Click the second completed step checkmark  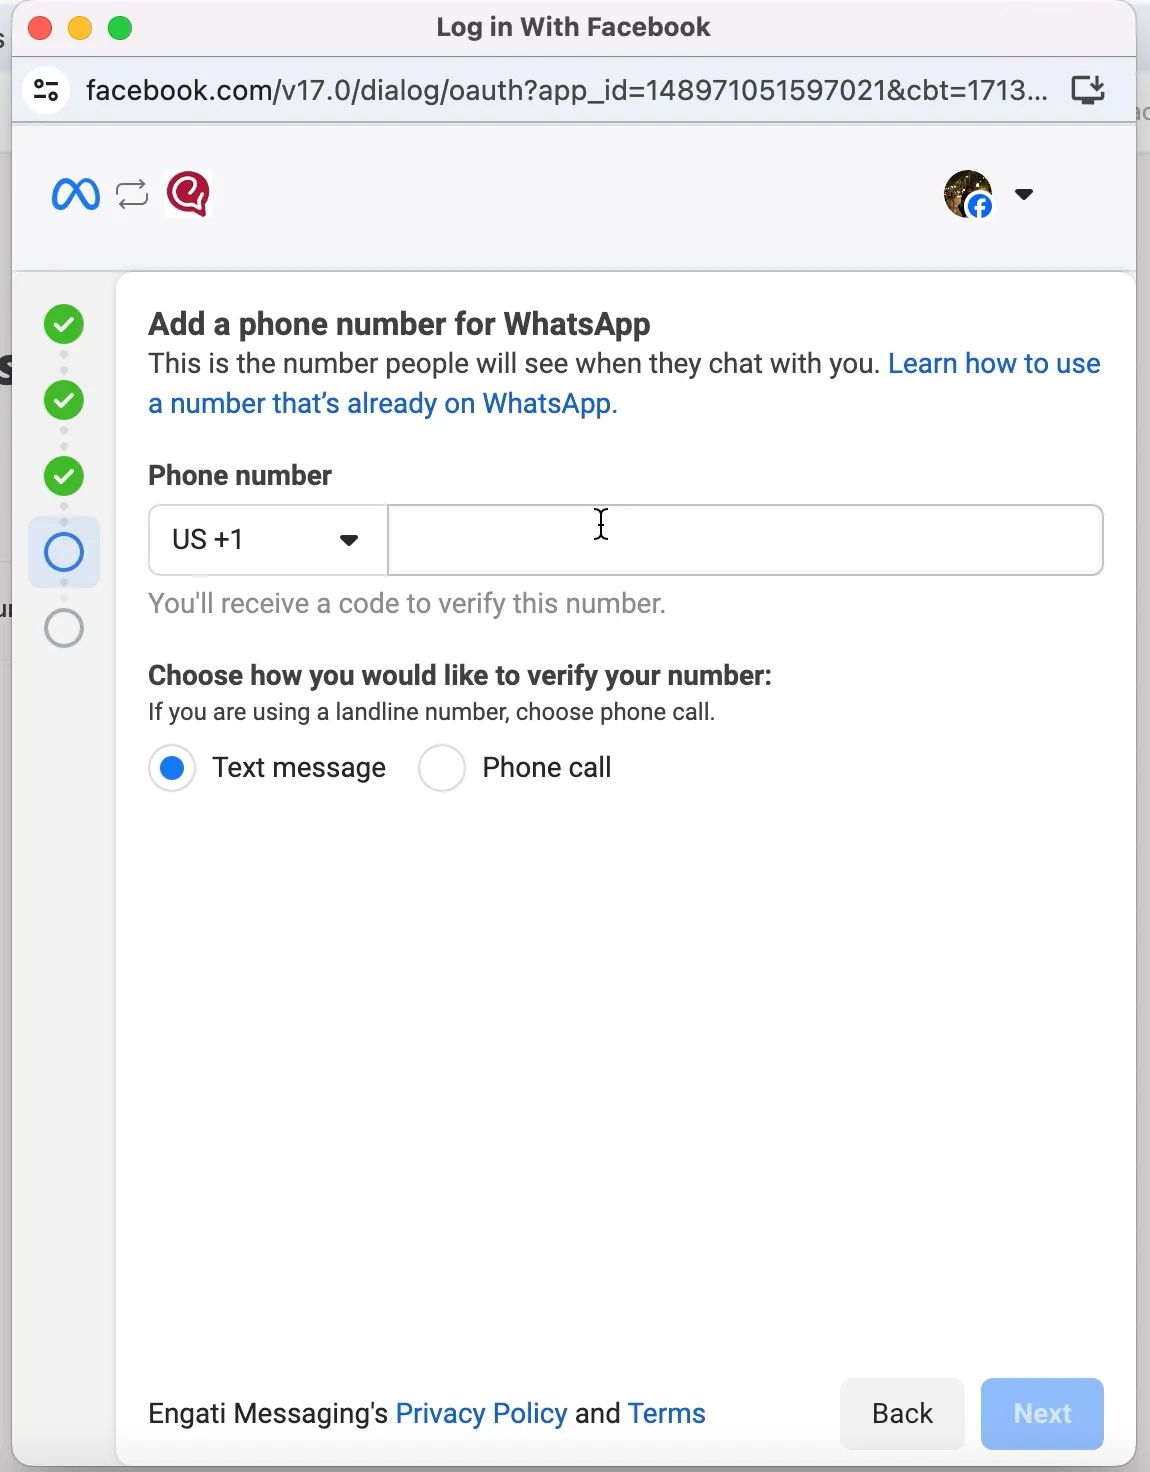point(64,400)
